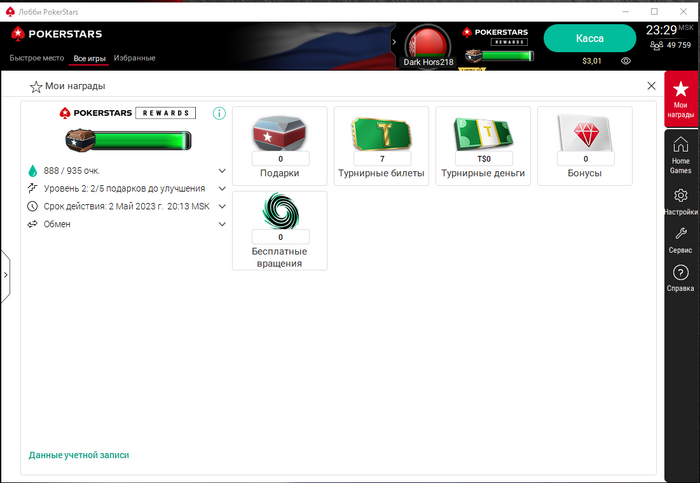The height and width of the screenshot is (483, 700).
Task: Click the rewards info icon
Action: [x=219, y=113]
